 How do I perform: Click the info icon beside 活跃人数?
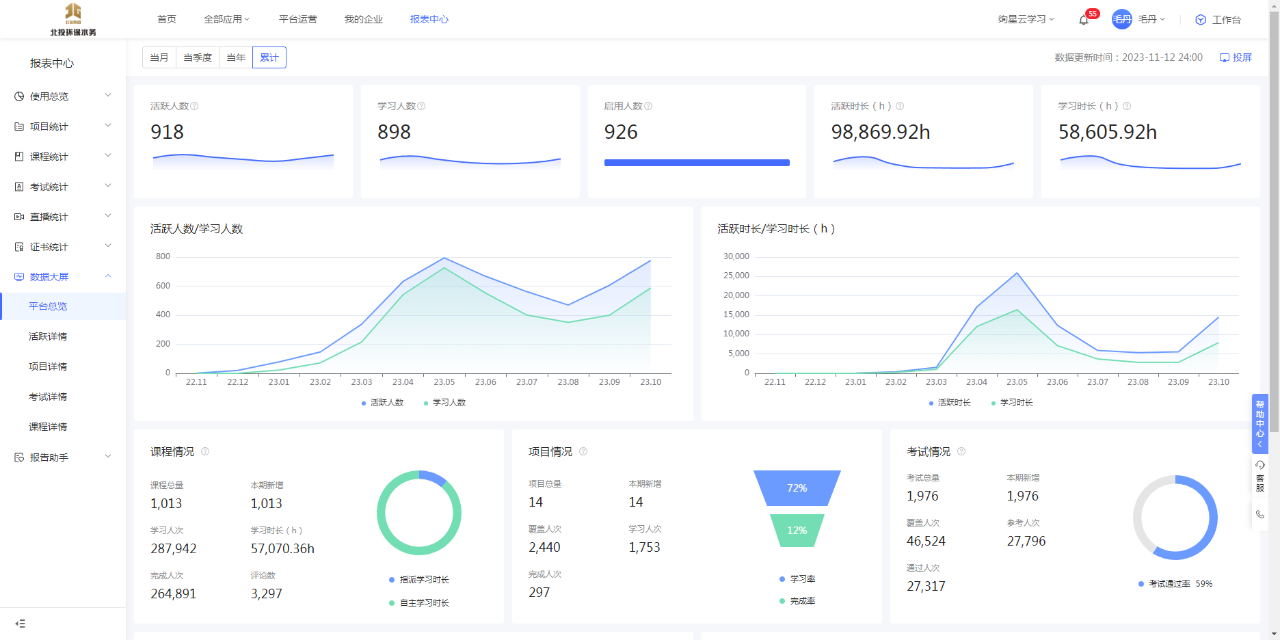click(x=194, y=106)
